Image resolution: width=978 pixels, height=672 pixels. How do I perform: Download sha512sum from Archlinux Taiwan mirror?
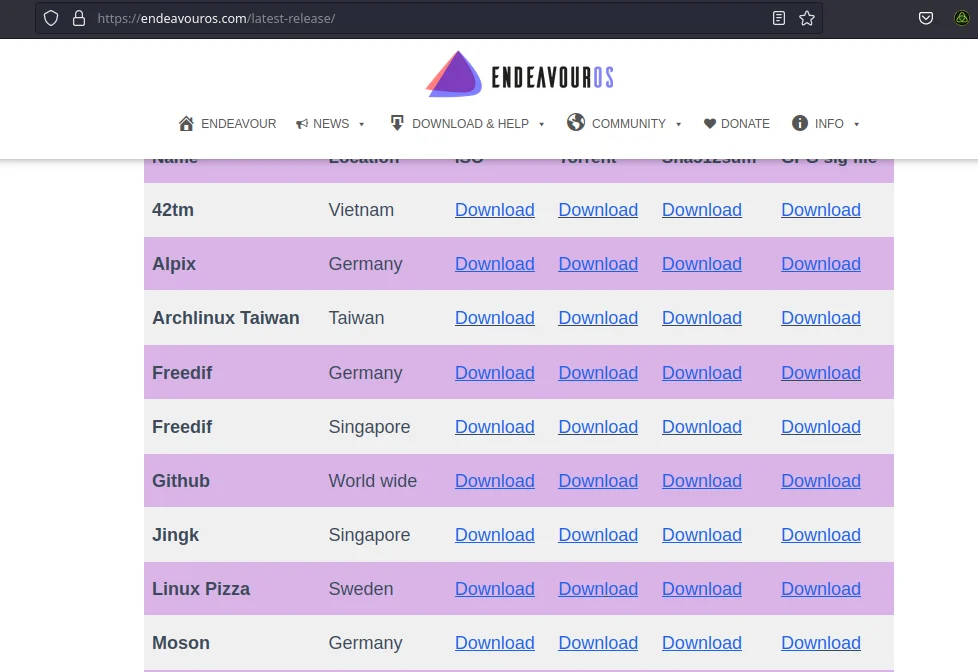tap(702, 318)
